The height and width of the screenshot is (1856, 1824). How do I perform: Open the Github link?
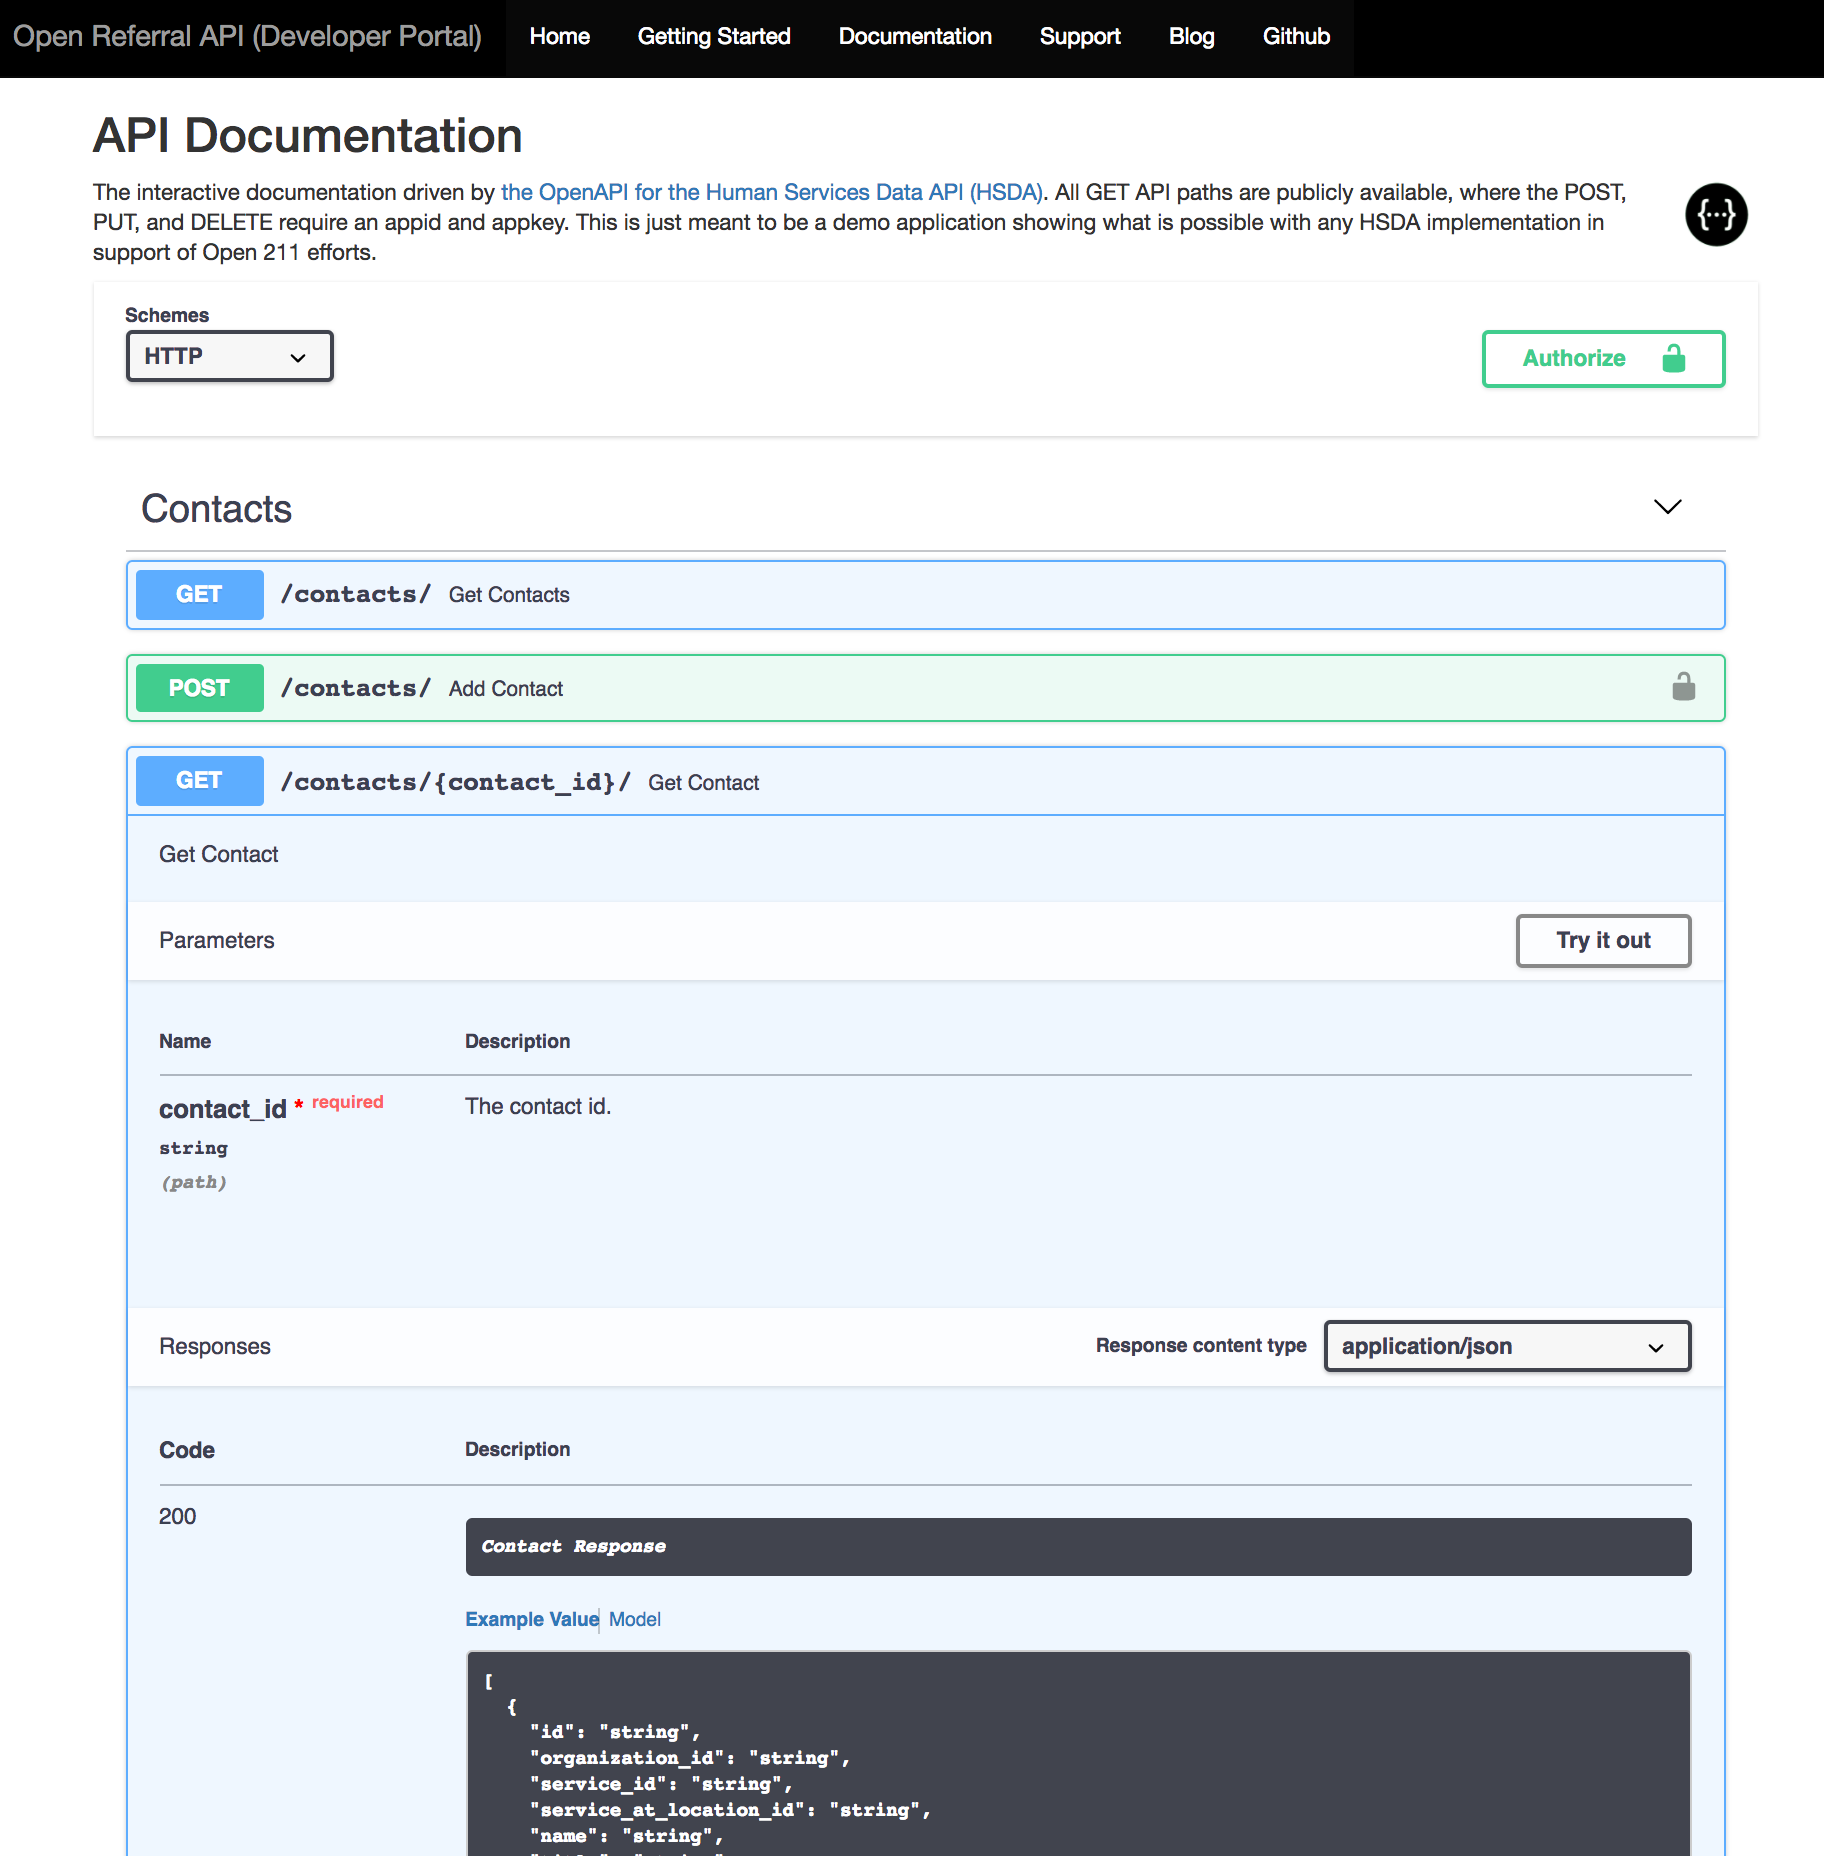pos(1295,36)
